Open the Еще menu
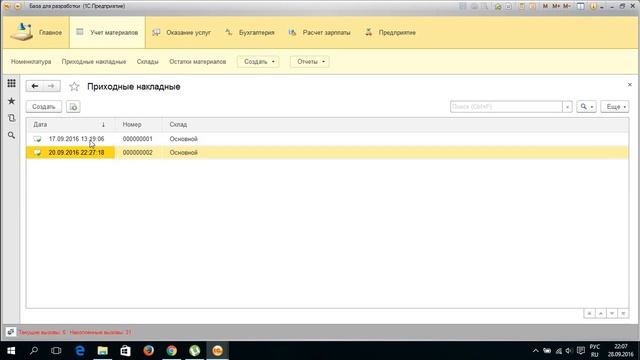 point(615,107)
